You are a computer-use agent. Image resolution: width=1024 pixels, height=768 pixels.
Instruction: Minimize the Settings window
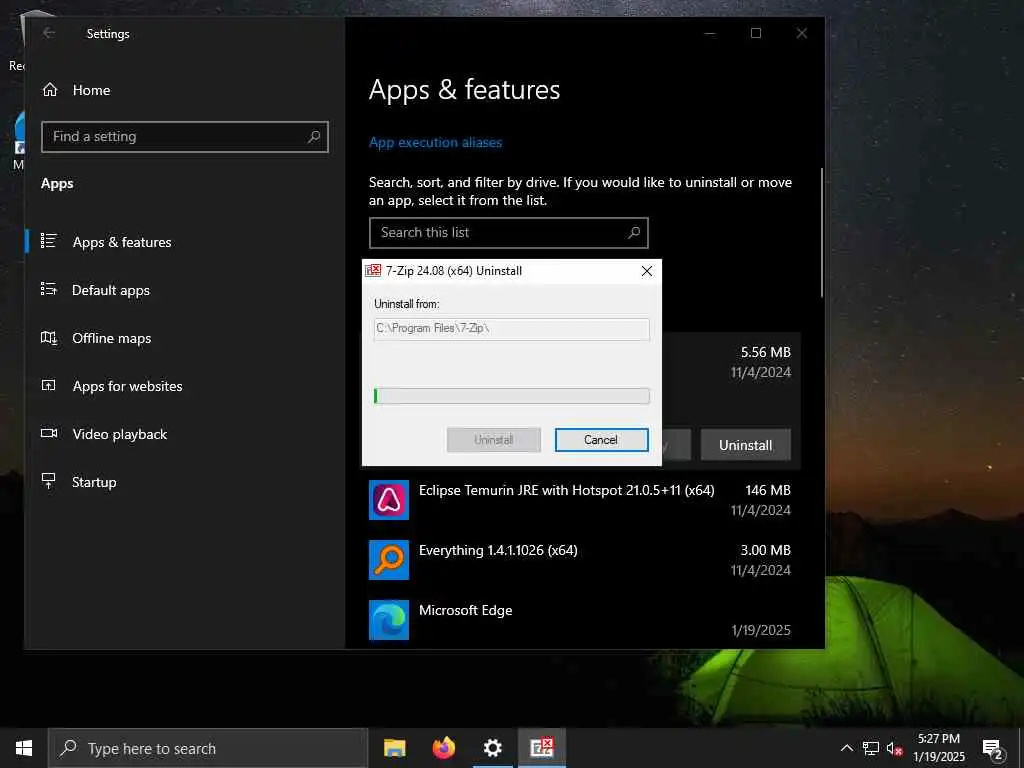coord(710,33)
